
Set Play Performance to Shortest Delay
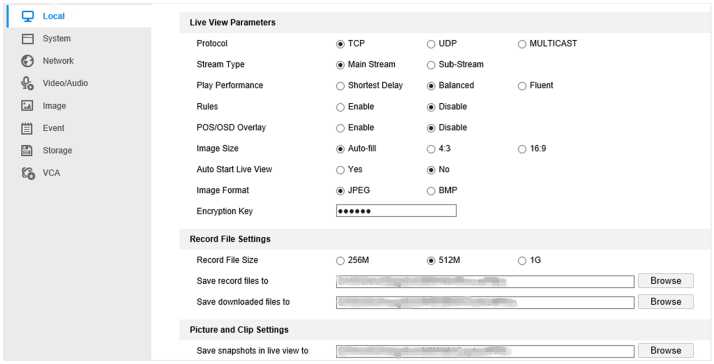340,86
